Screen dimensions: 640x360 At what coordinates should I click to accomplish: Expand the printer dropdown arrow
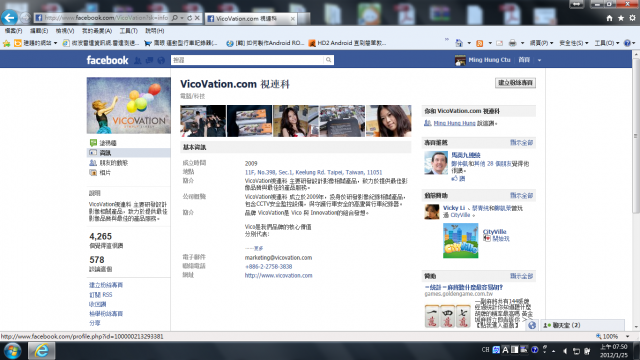tap(522, 43)
